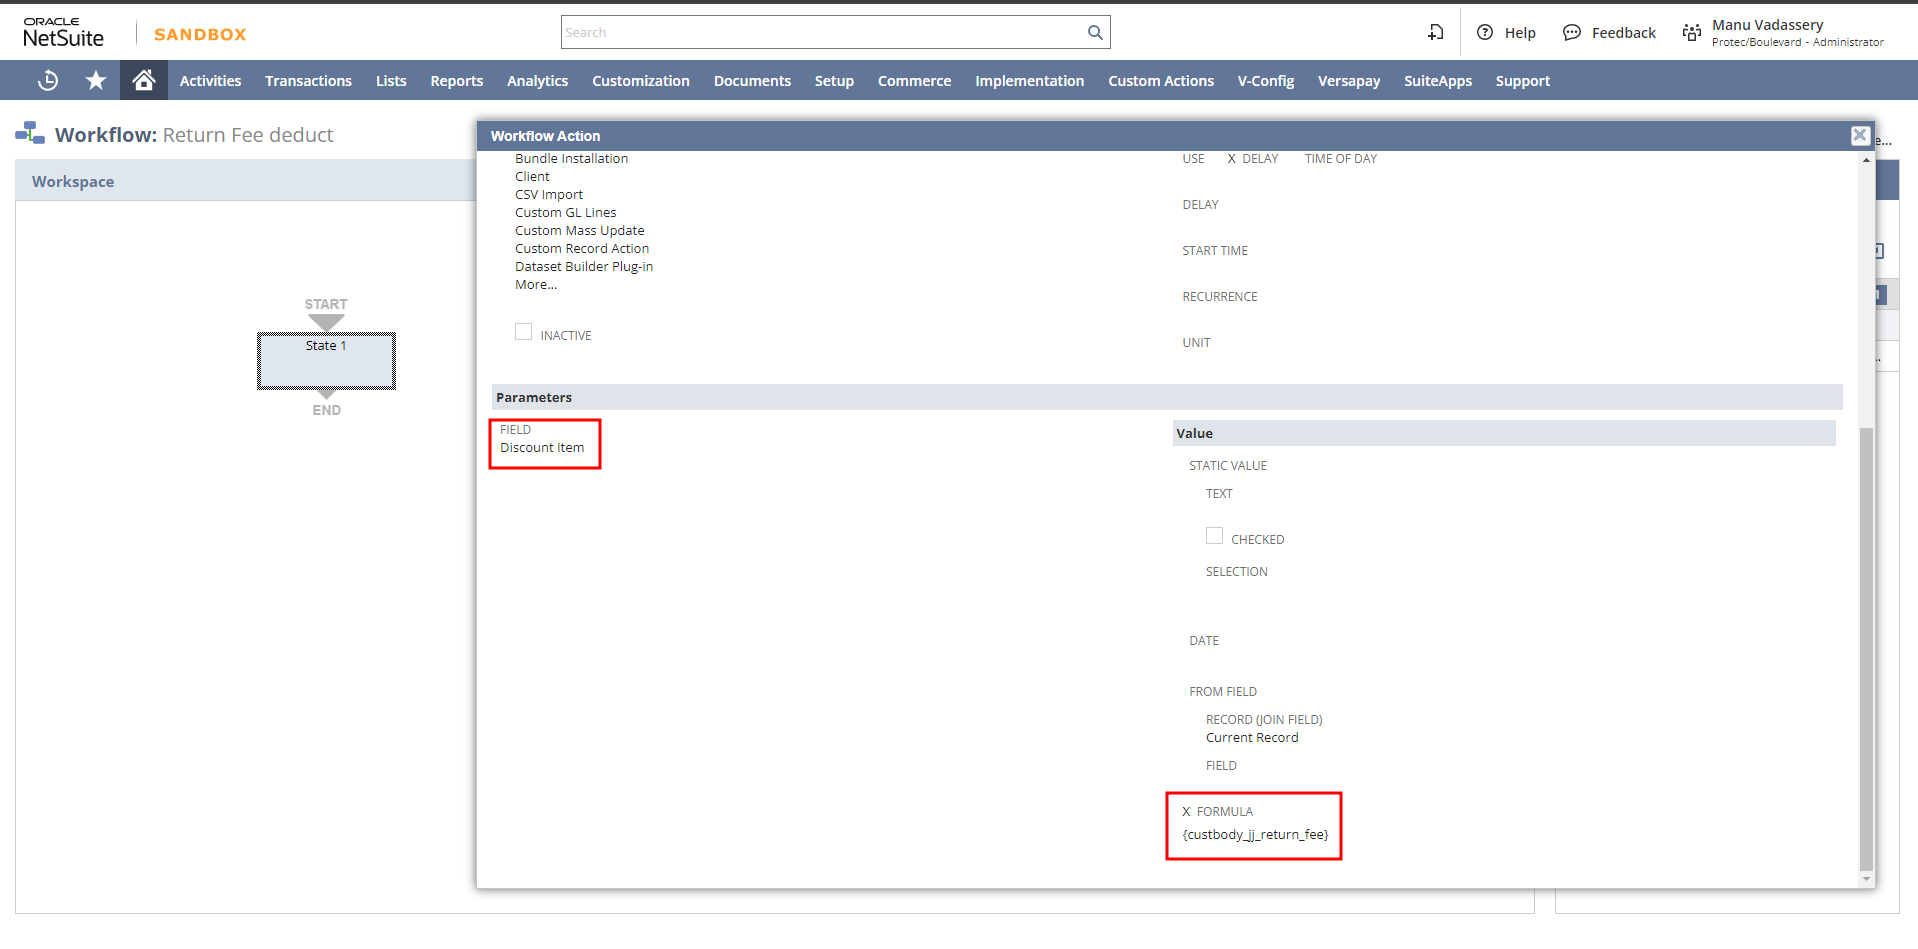Toggle the Checked checkbox under Static Value
The image size is (1918, 949).
(1214, 536)
